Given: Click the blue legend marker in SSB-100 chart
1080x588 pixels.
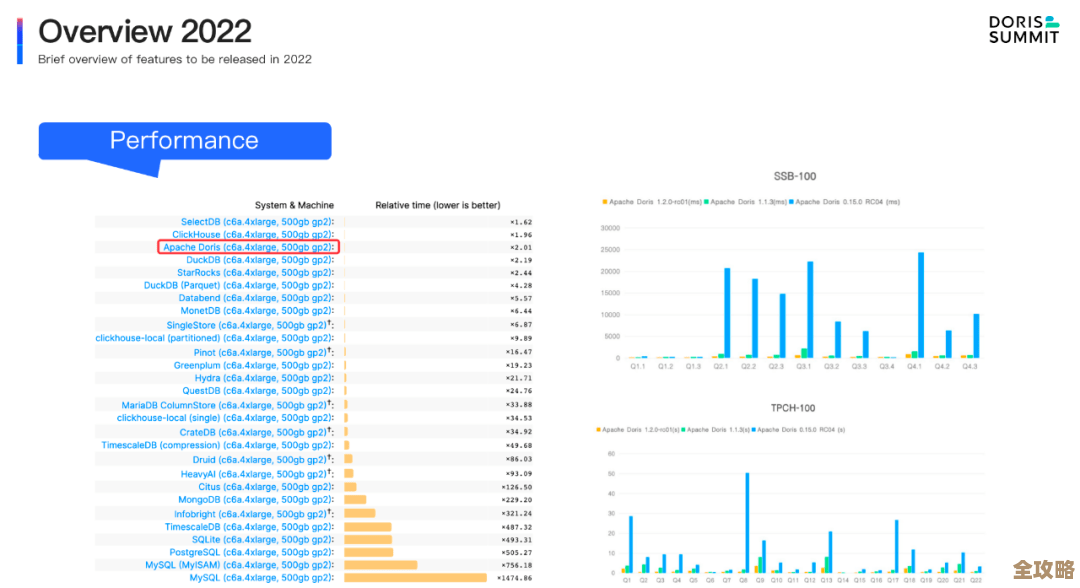Looking at the screenshot, I should coord(791,202).
